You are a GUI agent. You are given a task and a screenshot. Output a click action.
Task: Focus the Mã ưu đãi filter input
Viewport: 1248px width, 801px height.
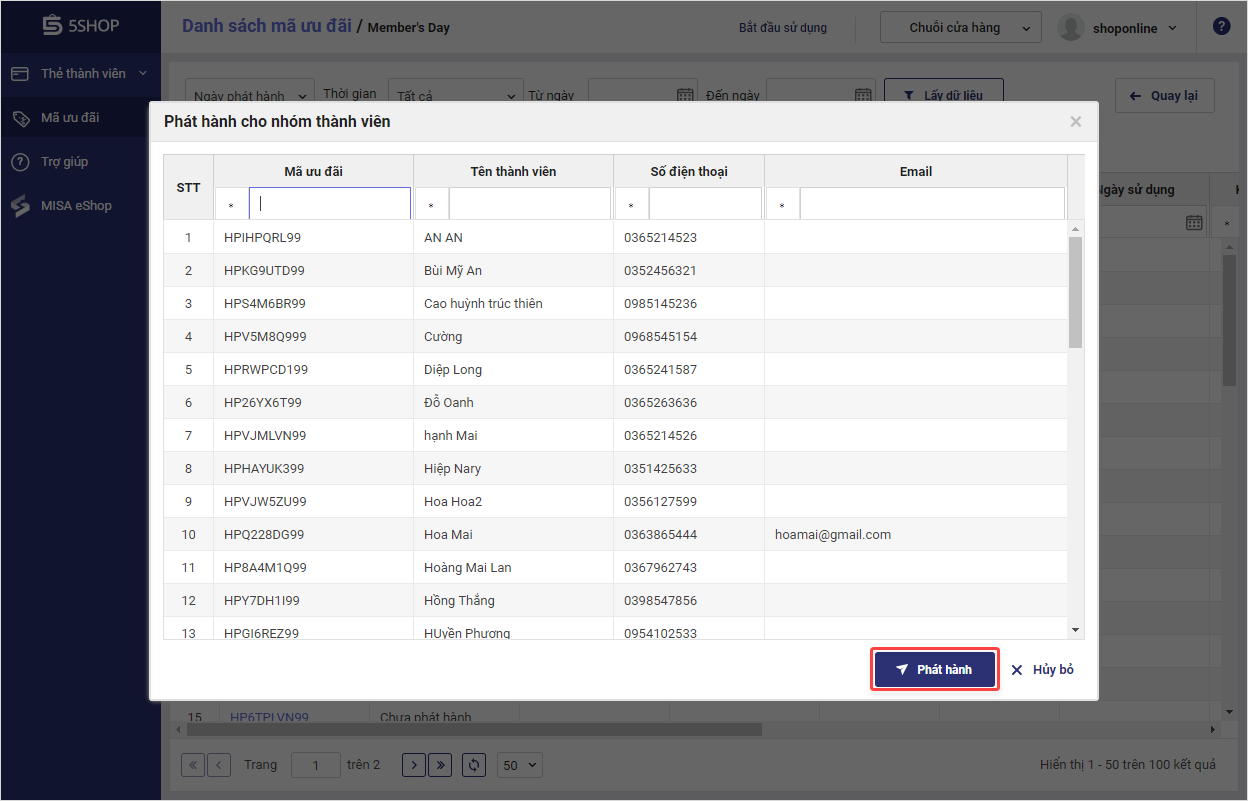pyautogui.click(x=330, y=204)
